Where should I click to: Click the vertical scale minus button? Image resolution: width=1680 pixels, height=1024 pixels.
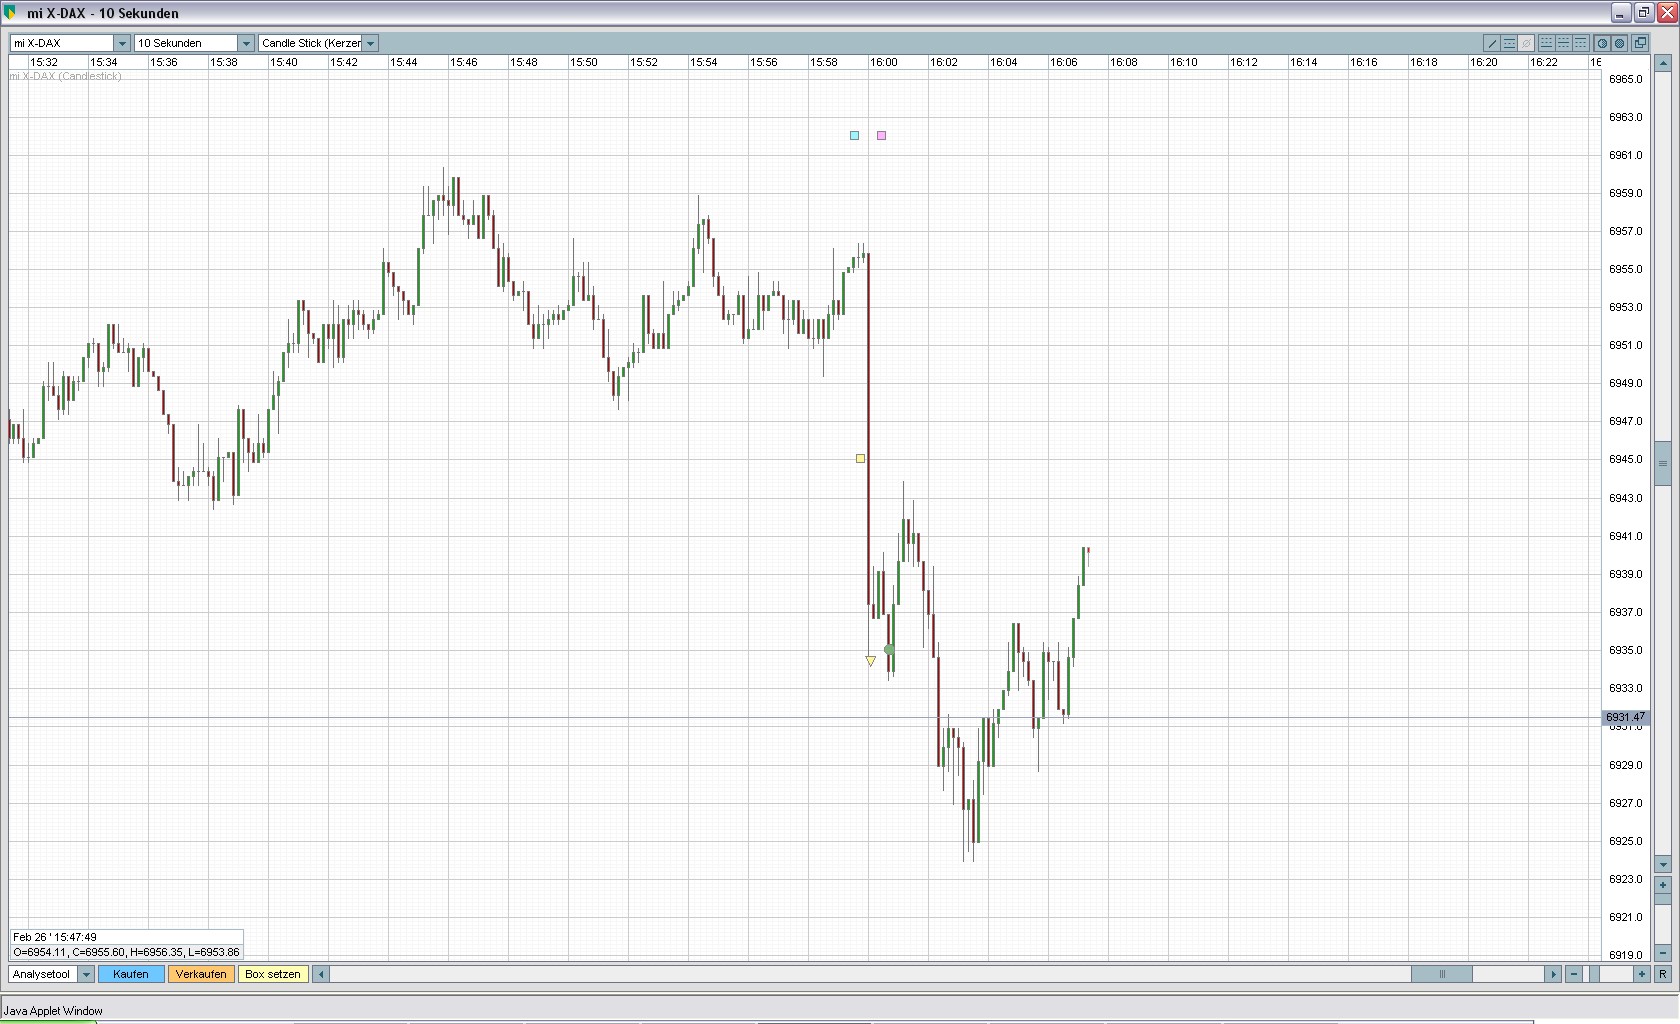coord(1663,951)
